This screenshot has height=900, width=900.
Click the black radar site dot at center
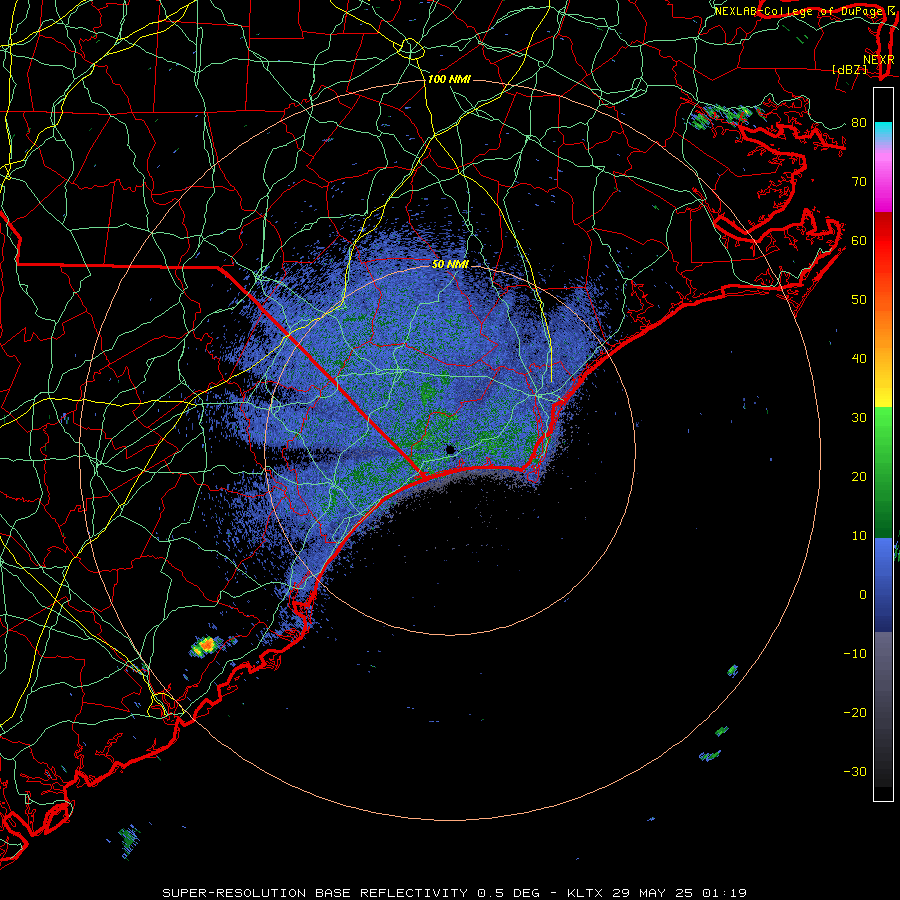pos(450,450)
